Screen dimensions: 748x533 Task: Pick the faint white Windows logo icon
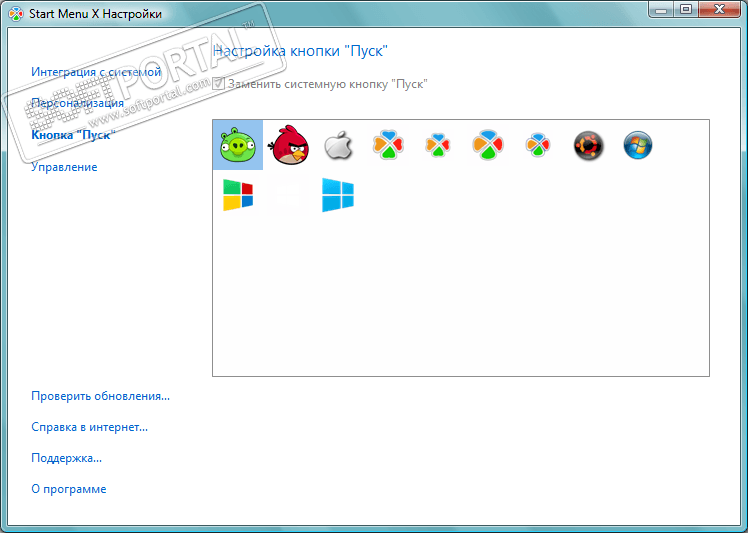pos(288,195)
